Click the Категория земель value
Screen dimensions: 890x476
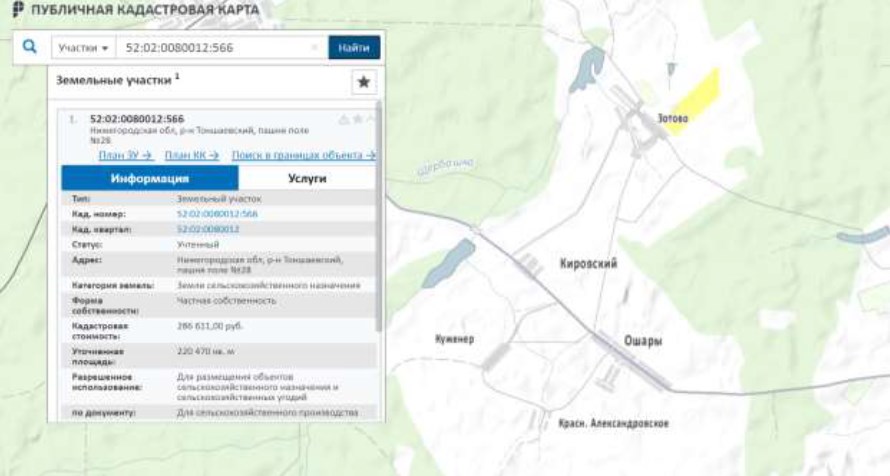click(x=268, y=285)
